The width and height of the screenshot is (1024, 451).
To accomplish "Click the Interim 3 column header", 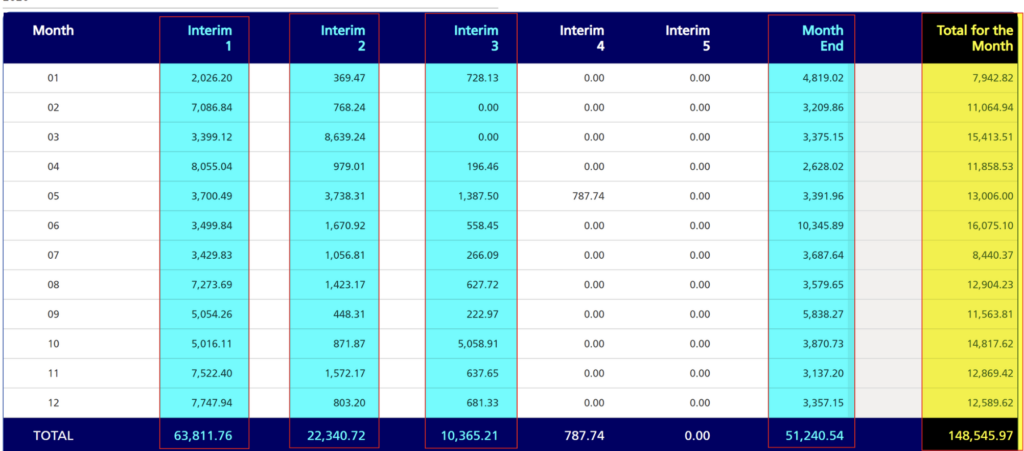I will coord(476,38).
